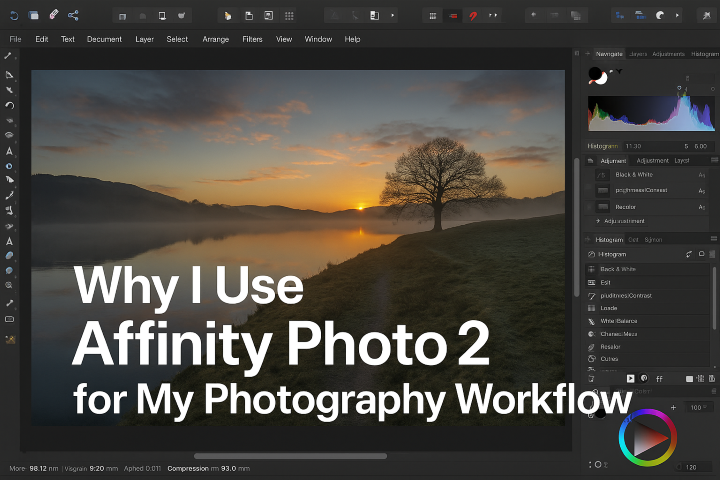
Task: Click the share icon in top toolbar
Action: coord(73,15)
